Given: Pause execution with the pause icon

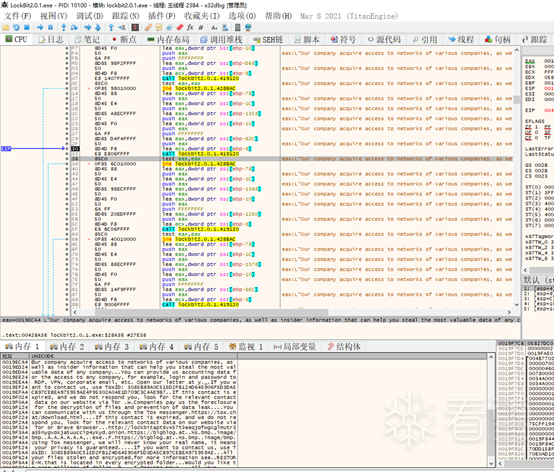Looking at the screenshot, I should click(50, 27).
